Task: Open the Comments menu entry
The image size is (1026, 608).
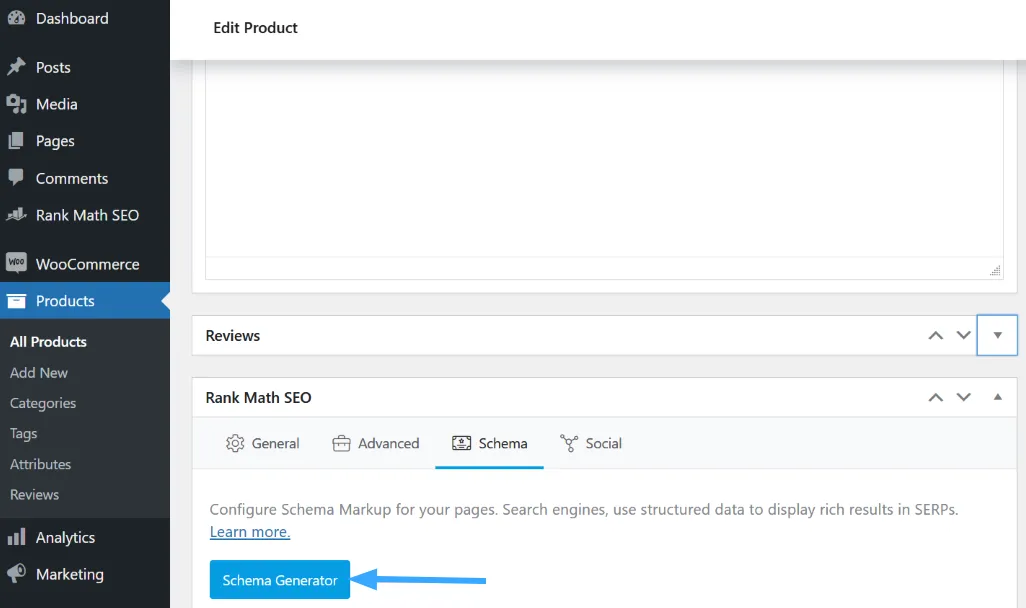Action: [x=85, y=178]
